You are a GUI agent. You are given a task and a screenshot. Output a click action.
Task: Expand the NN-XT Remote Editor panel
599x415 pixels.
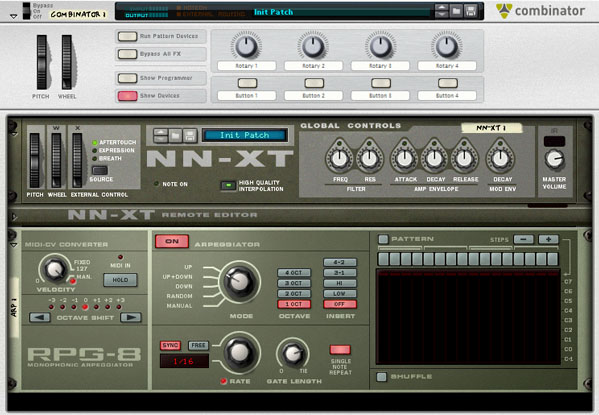click(x=15, y=217)
